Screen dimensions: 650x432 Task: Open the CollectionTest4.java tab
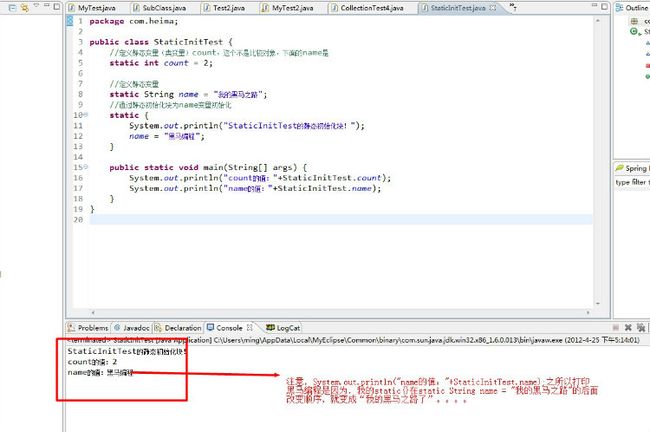tap(367, 8)
